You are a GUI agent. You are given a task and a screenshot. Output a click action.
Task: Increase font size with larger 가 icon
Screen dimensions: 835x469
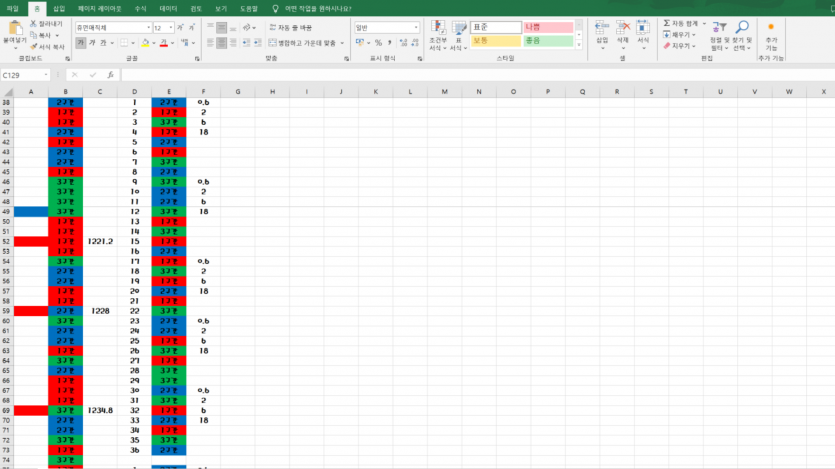pyautogui.click(x=181, y=28)
